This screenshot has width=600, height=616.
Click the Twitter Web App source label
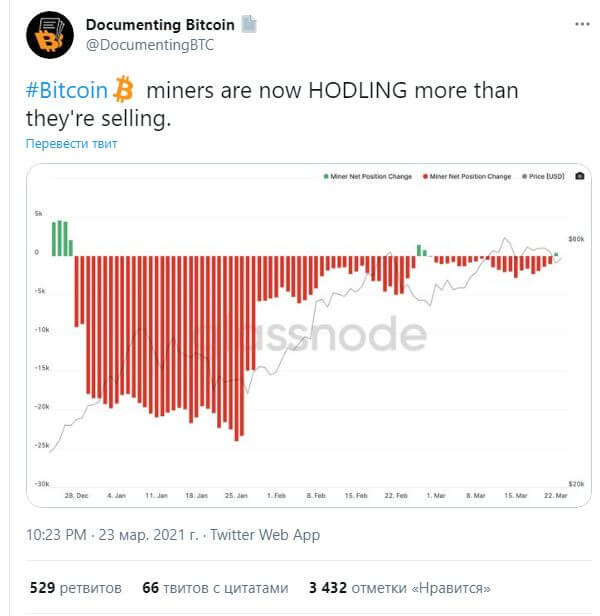(265, 535)
